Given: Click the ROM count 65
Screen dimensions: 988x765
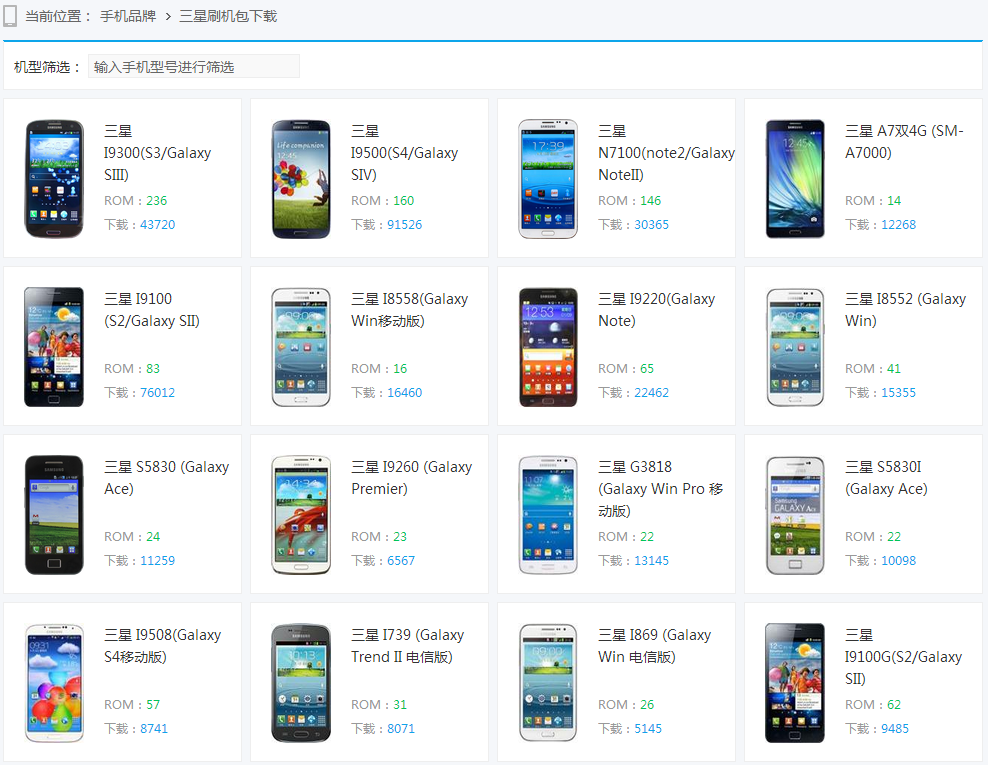Looking at the screenshot, I should 647,369.
